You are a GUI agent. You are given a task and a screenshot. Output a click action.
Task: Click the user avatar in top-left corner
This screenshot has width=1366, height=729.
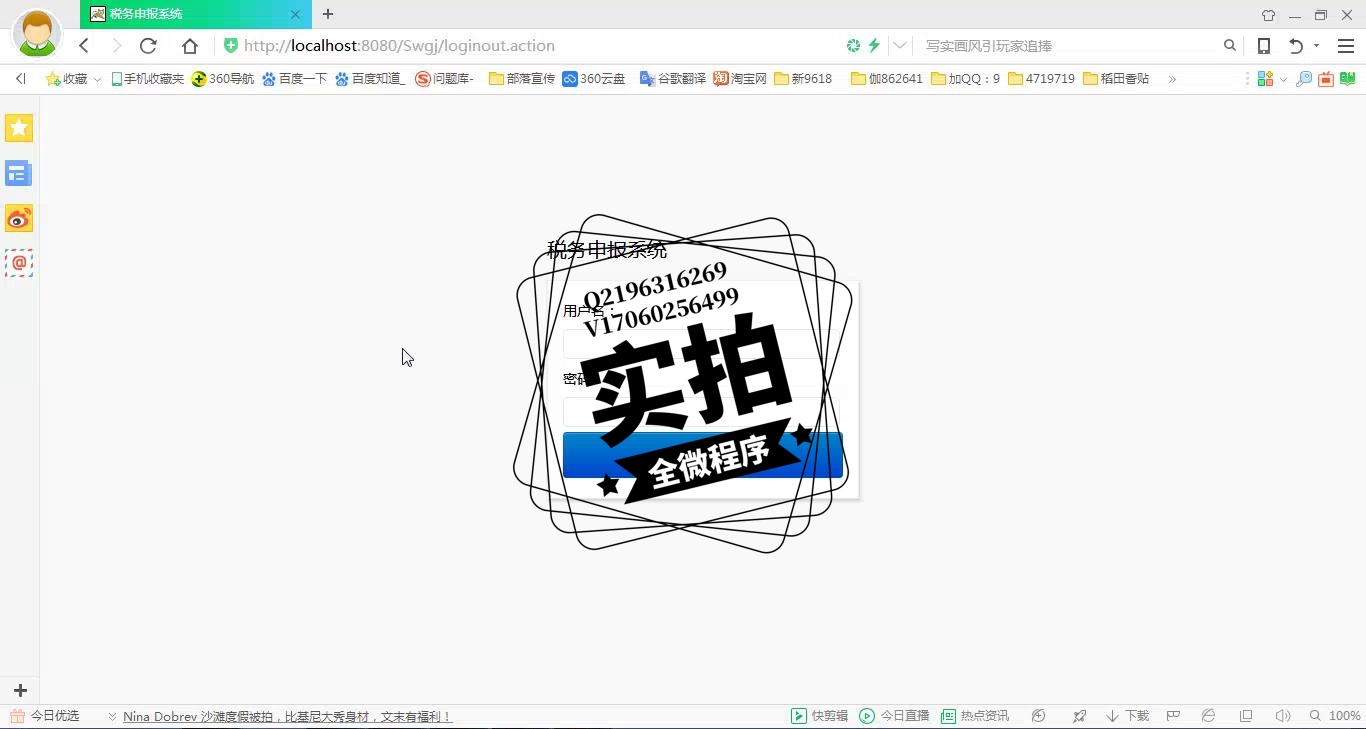37,33
